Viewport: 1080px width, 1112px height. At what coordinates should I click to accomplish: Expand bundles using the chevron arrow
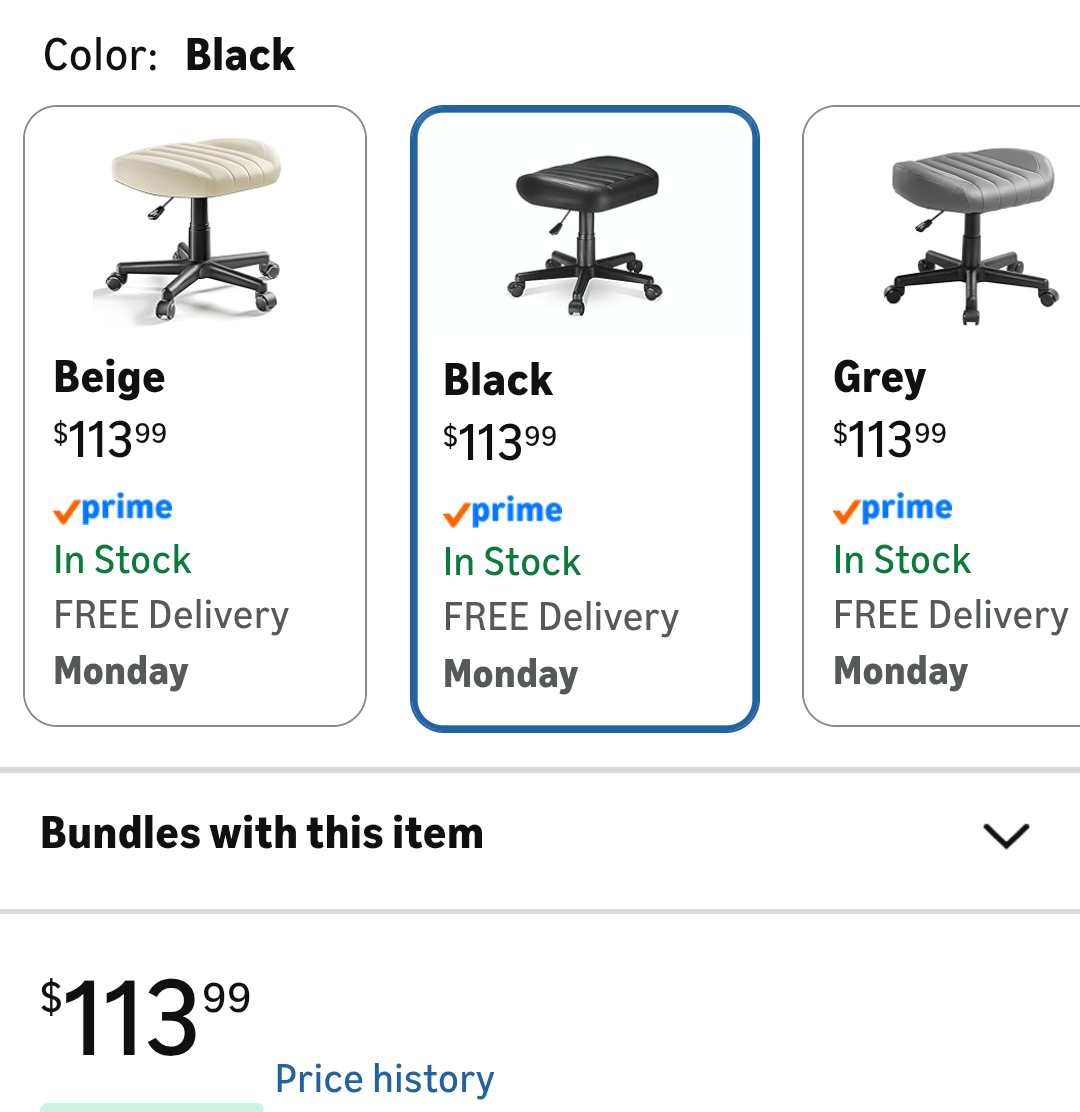point(1006,835)
